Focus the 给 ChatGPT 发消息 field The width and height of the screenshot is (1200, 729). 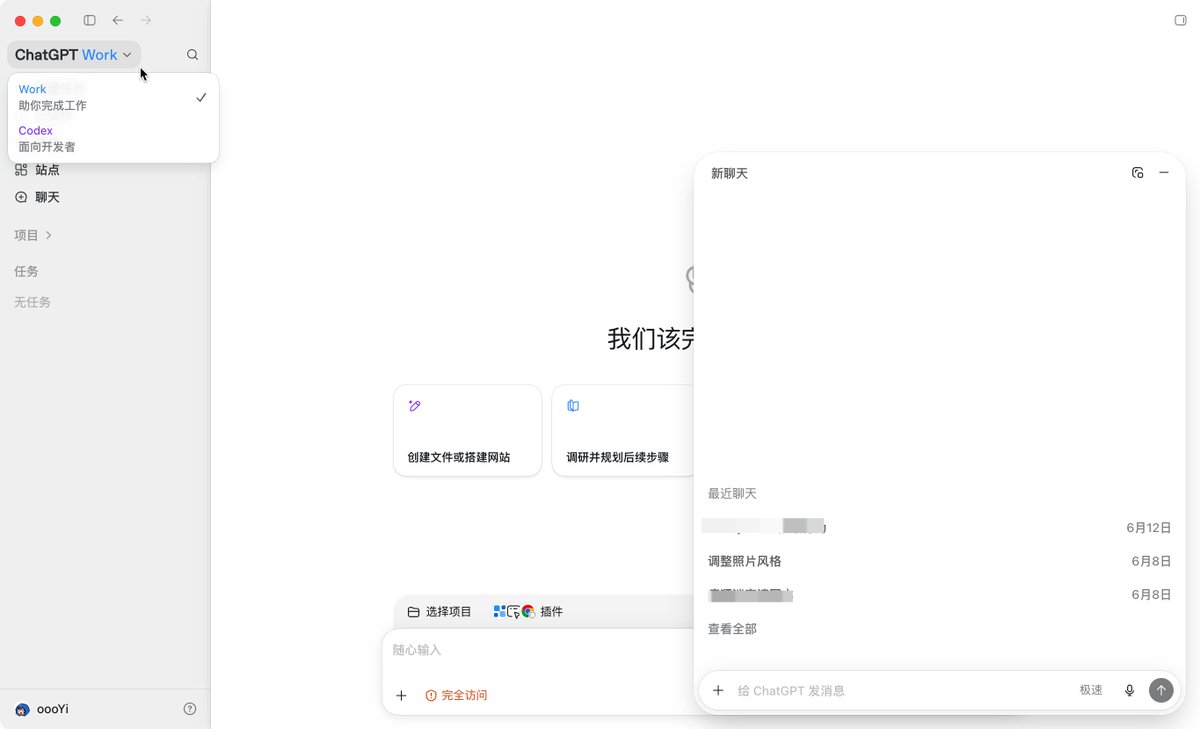coord(900,690)
